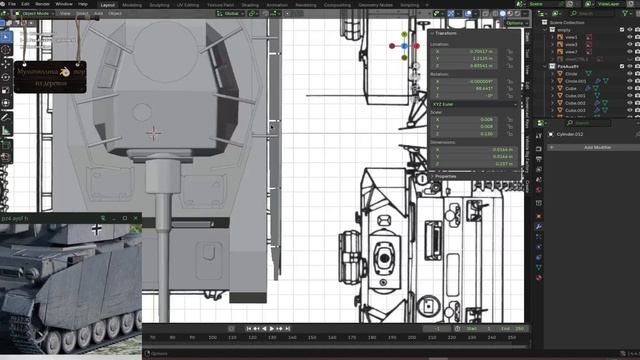Switch to the Shading workspace tab
The width and height of the screenshot is (640, 360).
(250, 5)
